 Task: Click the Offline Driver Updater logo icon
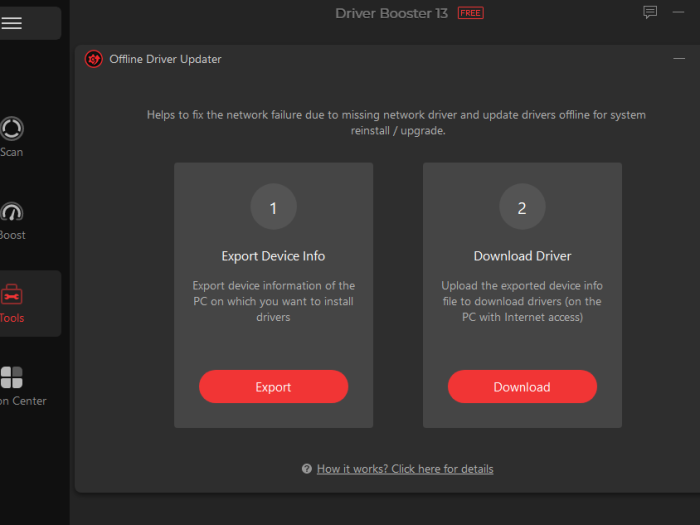coord(94,59)
